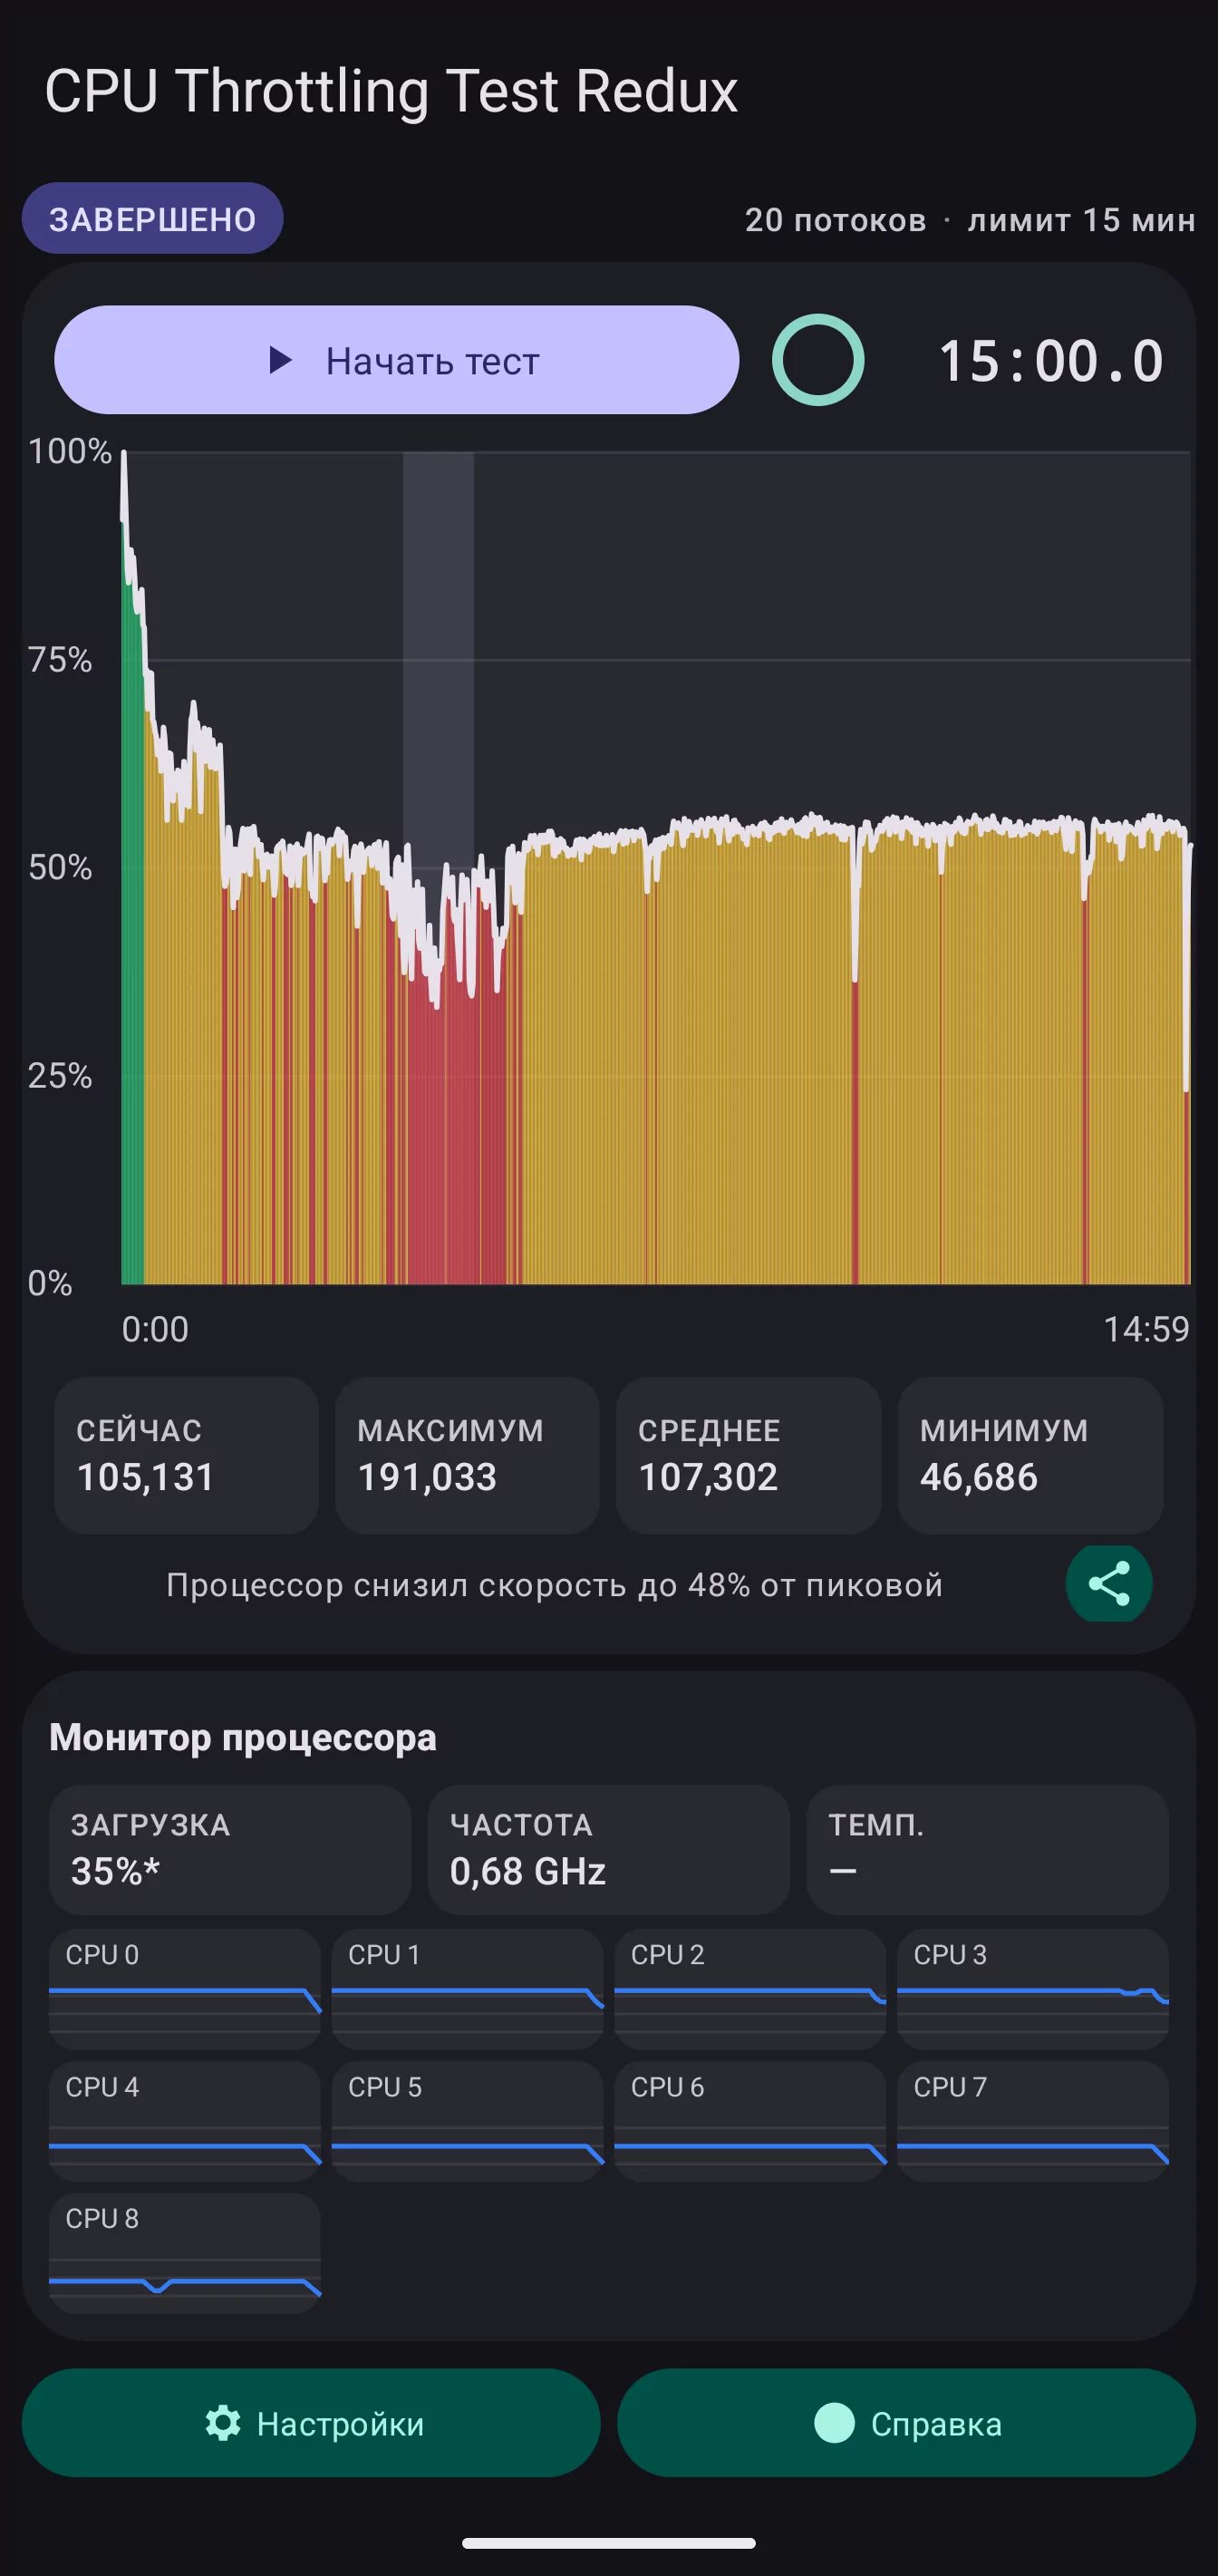
Task: Select the CPU 3 usage graph
Action: [x=1033, y=1988]
